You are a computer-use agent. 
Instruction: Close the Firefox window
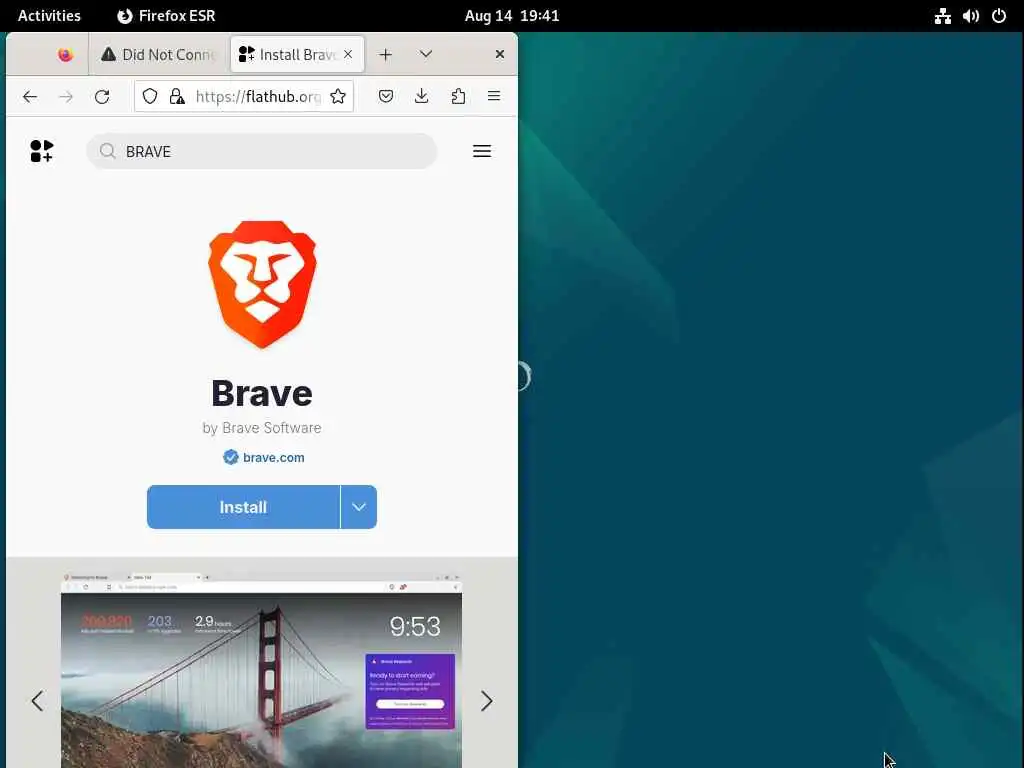point(500,54)
